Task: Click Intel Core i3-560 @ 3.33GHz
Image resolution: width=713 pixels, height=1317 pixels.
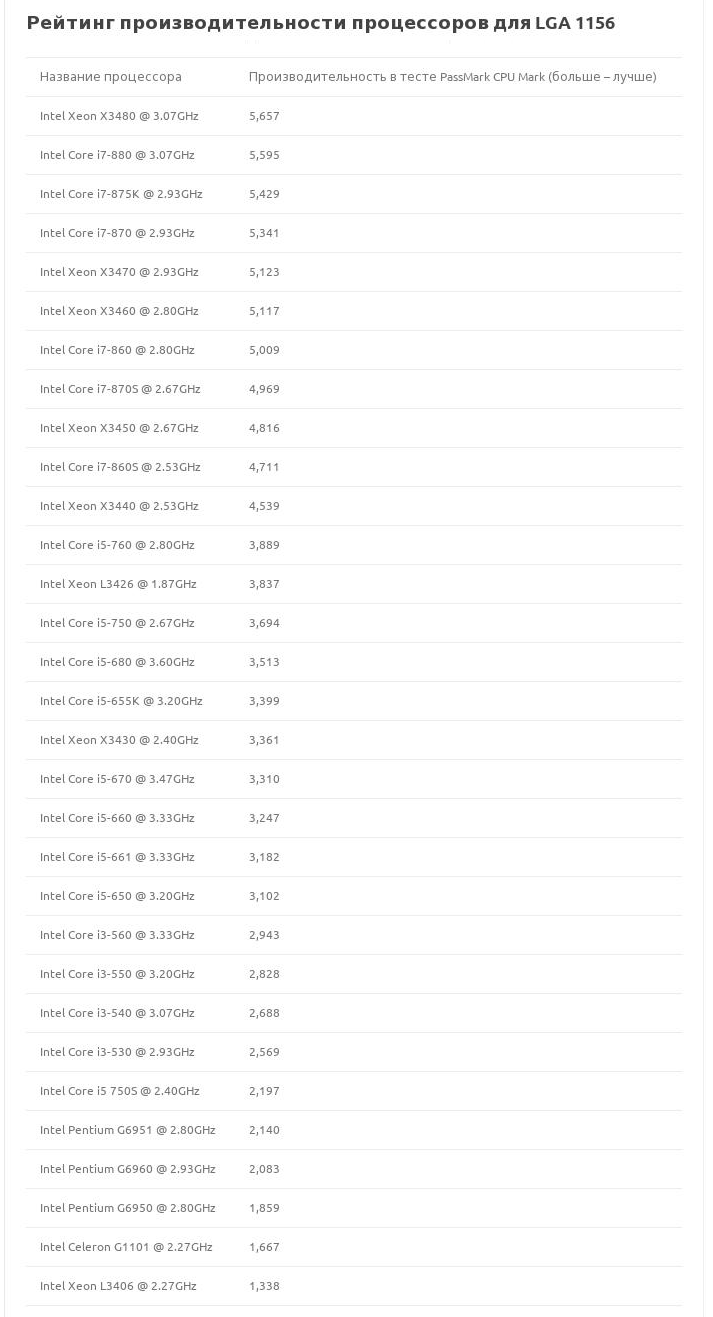Action: tap(117, 935)
